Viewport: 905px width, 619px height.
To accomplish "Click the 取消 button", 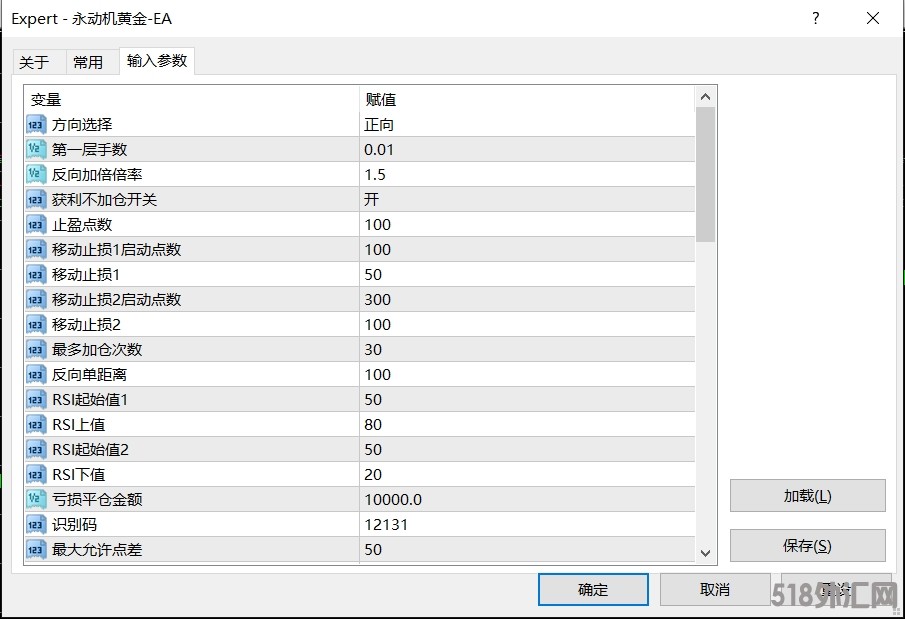I will [714, 589].
